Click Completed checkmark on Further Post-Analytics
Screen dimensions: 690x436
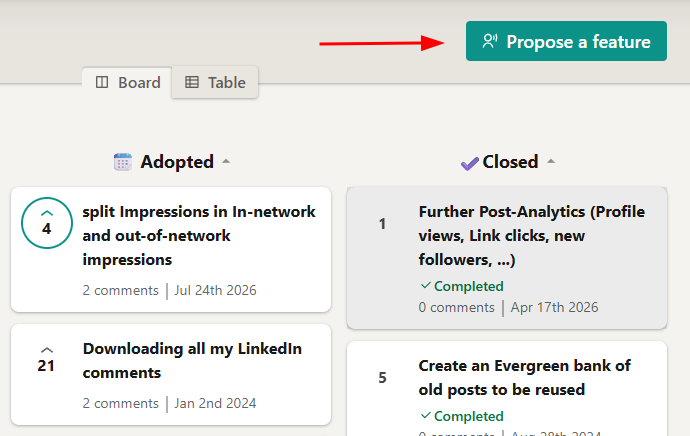point(425,286)
